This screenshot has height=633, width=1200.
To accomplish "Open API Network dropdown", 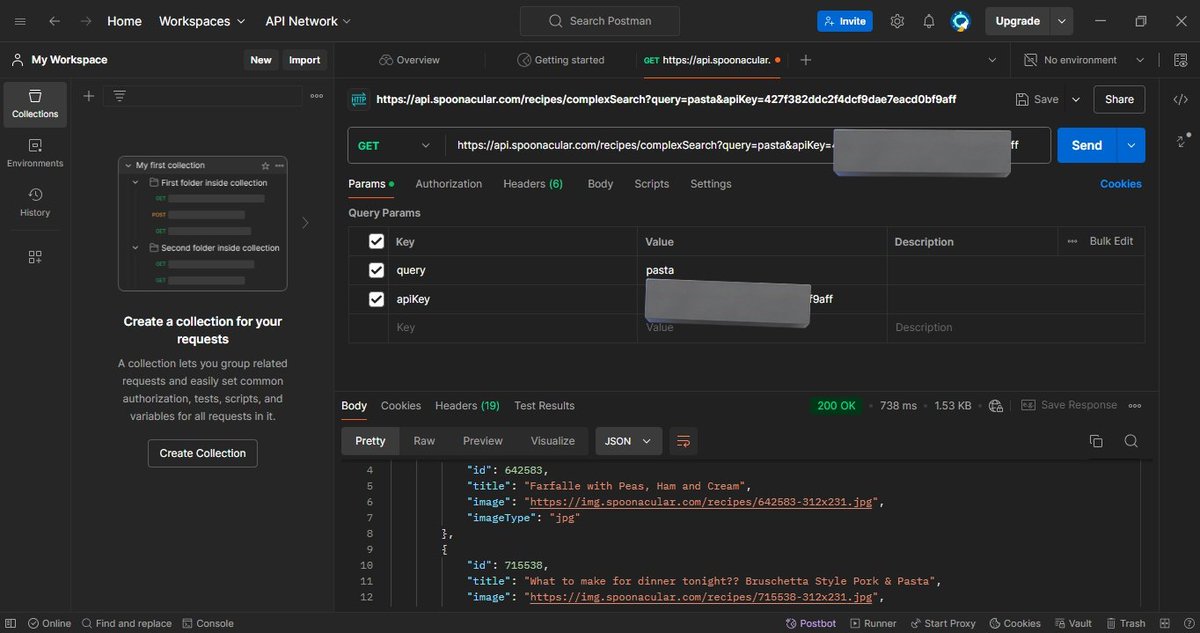I will tap(308, 21).
